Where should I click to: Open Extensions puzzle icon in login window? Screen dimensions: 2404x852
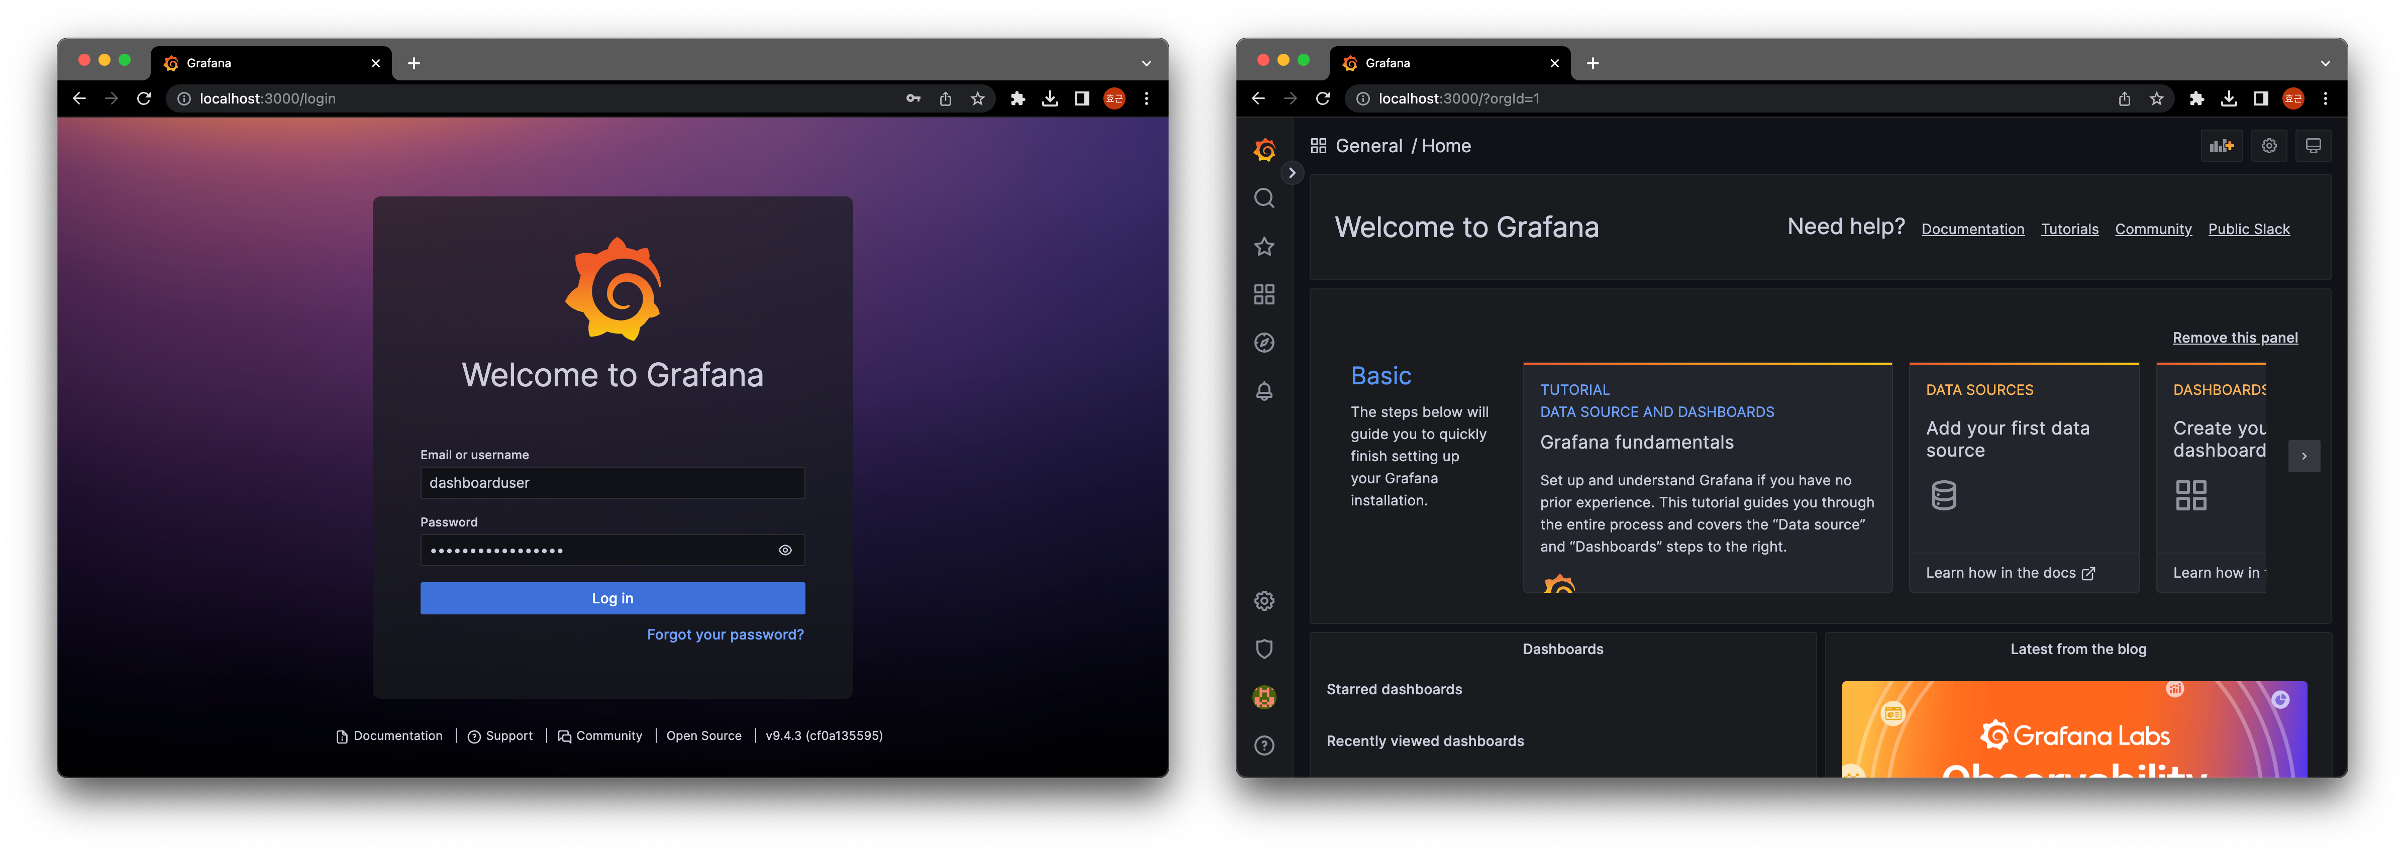coord(1017,98)
